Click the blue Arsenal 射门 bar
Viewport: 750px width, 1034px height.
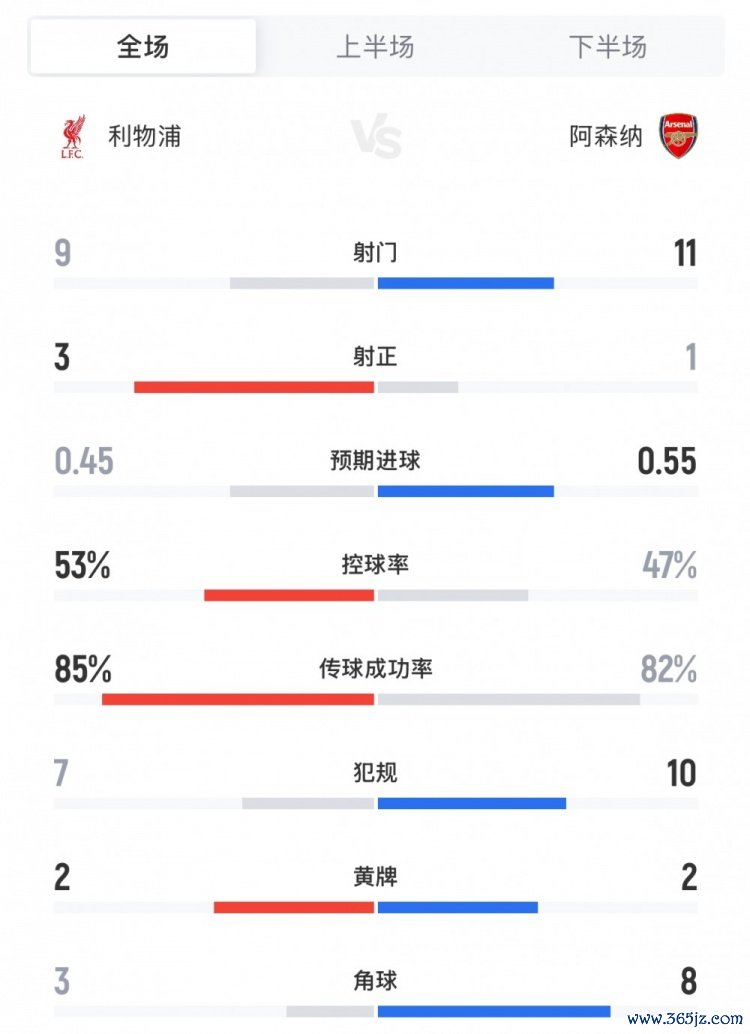(466, 283)
